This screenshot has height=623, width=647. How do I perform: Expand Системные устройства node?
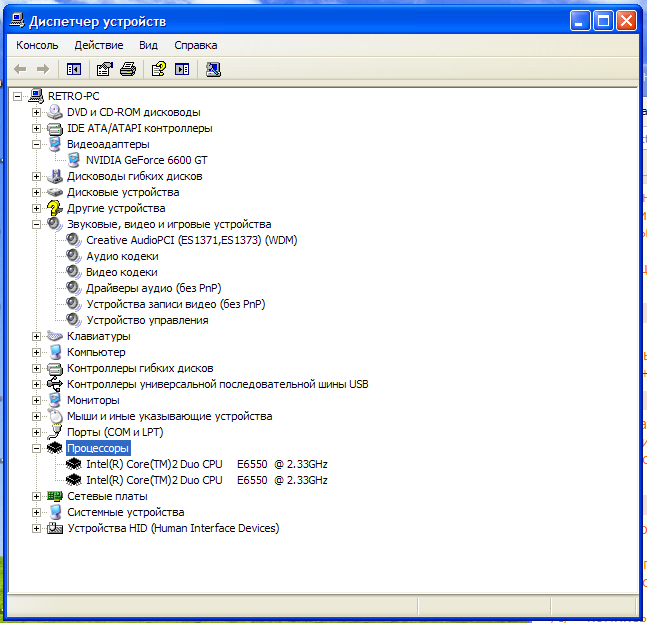pyautogui.click(x=36, y=512)
